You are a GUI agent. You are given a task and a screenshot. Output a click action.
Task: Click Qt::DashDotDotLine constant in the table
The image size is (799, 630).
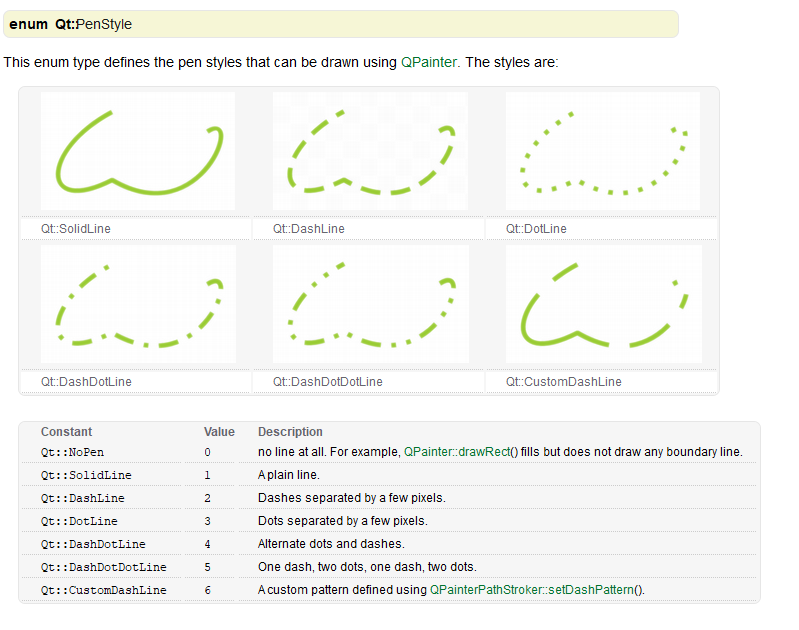coord(104,567)
